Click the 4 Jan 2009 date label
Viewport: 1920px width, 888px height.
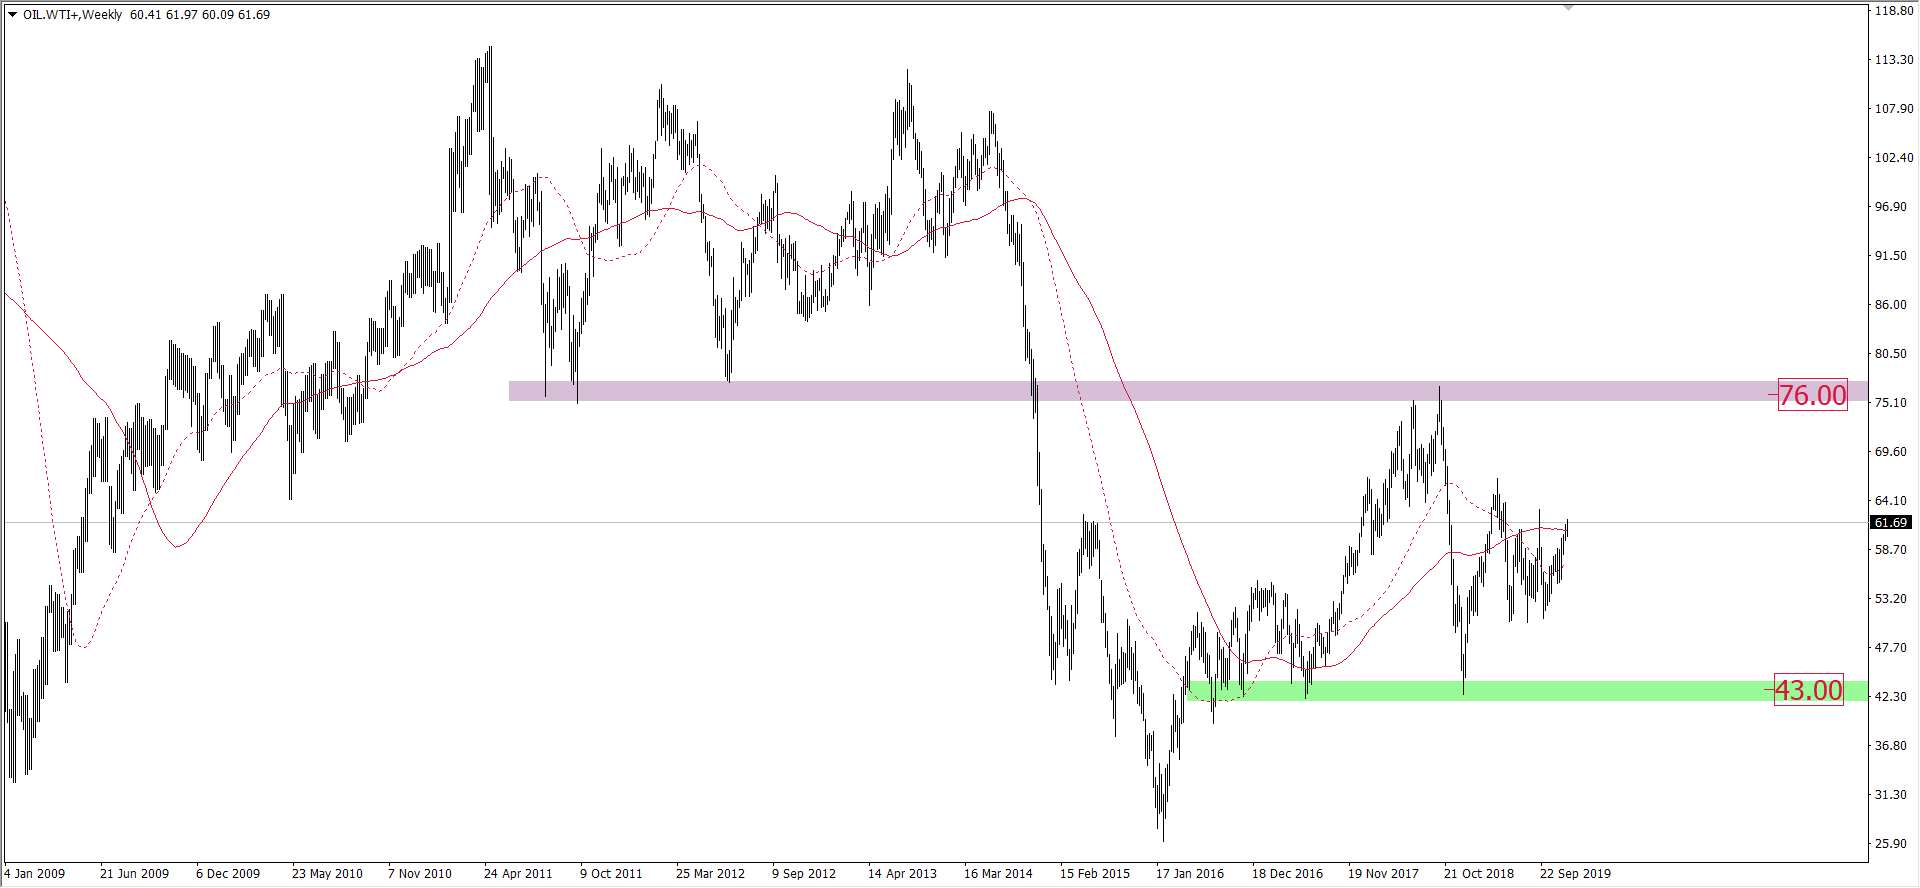(x=34, y=873)
